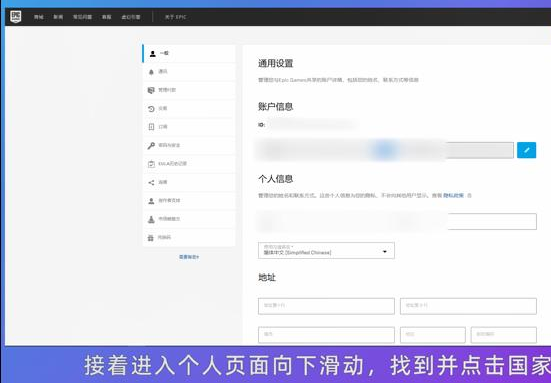Open marketplace seller section with stamp icon
Image resolution: width=551 pixels, height=383 pixels.
[x=189, y=219]
